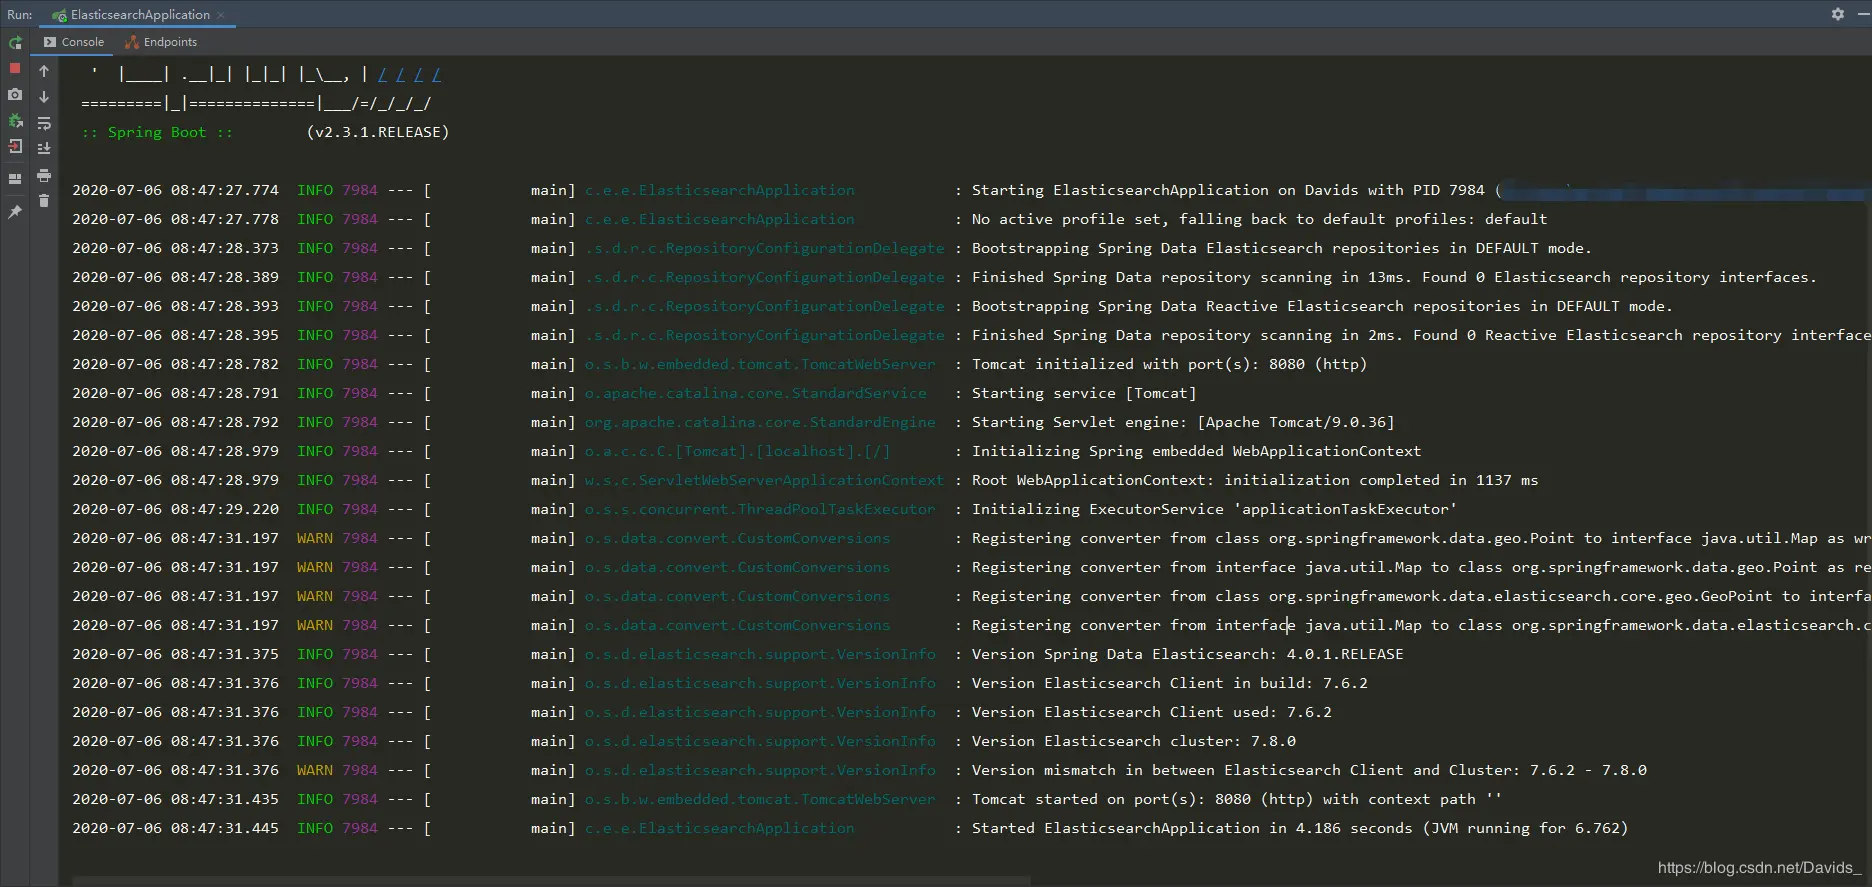The image size is (1872, 887).
Task: Click the 'o.s.s.concurrent.ThreadPoolTaskExecutor' logger name
Action: (760, 509)
